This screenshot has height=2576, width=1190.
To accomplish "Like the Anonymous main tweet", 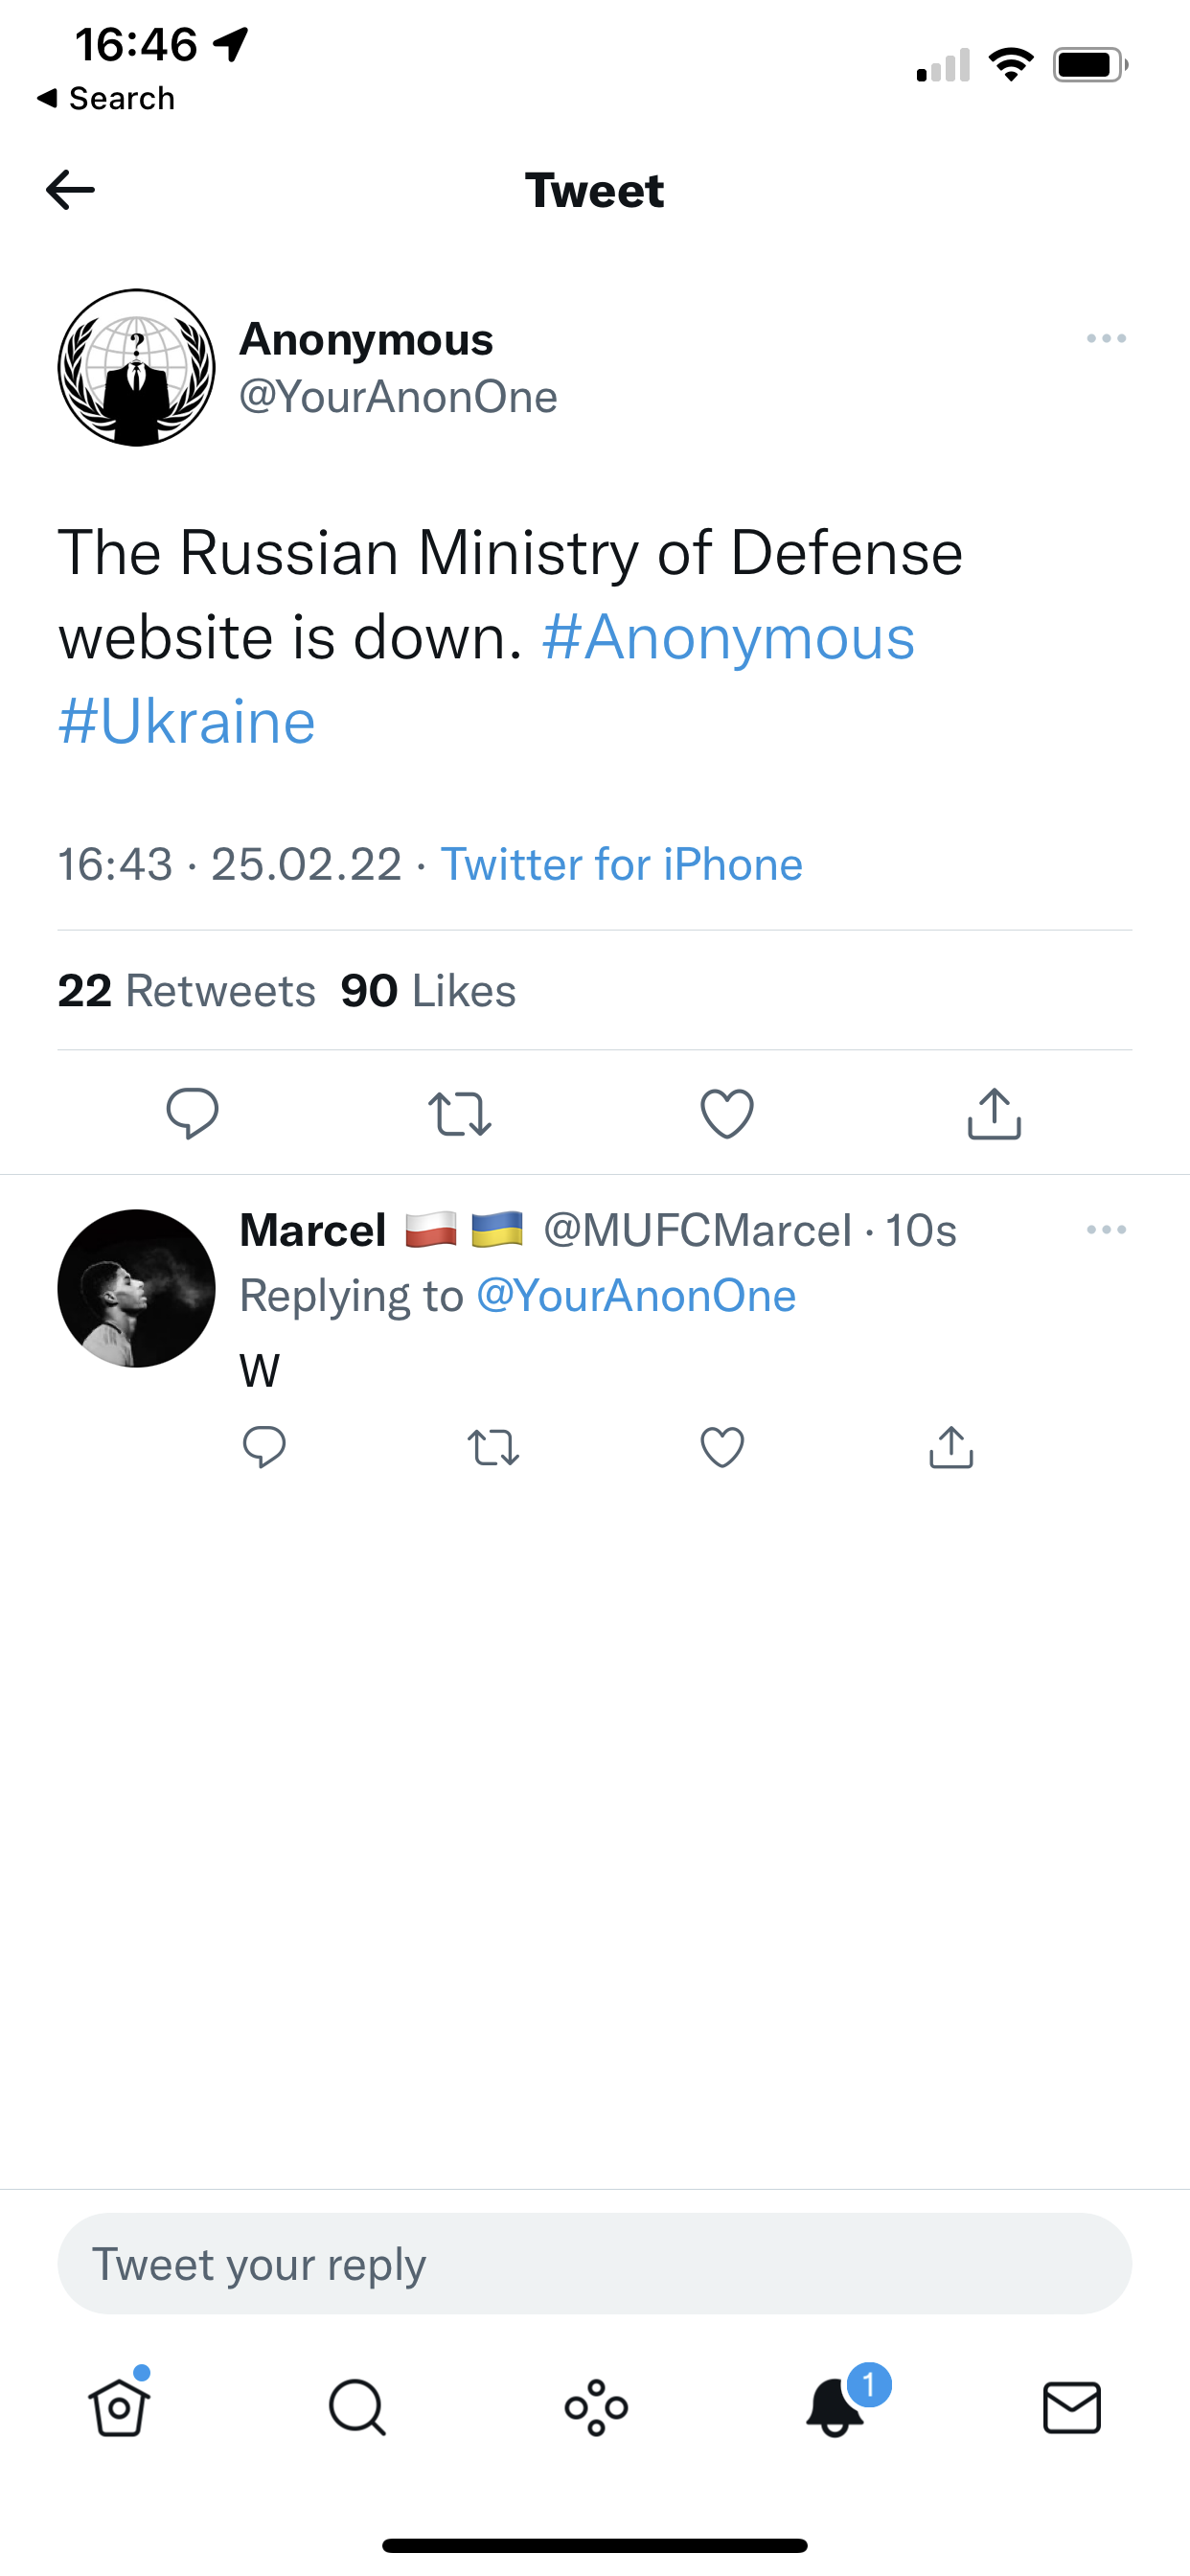I will [x=727, y=1113].
